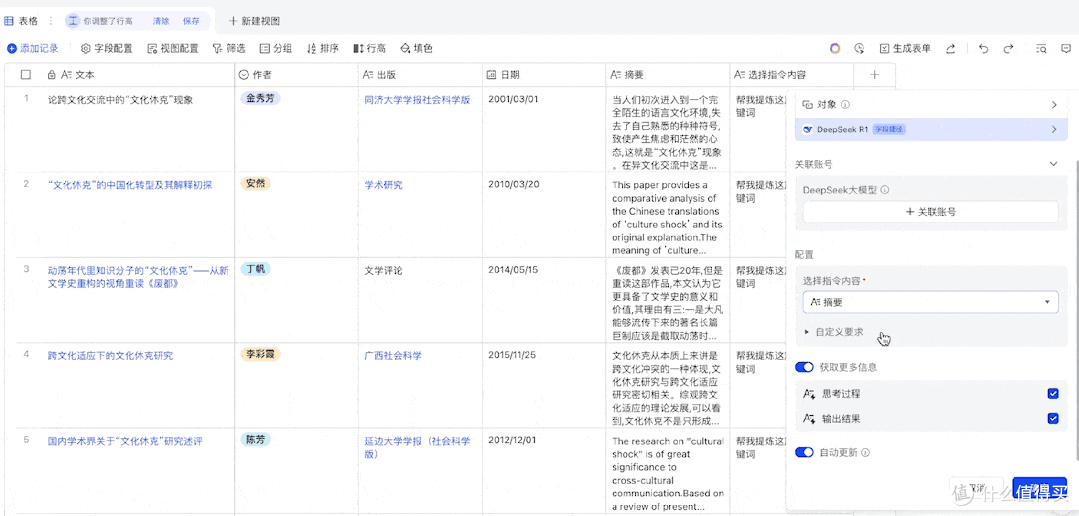Add a new column with plus icon

click(x=874, y=74)
